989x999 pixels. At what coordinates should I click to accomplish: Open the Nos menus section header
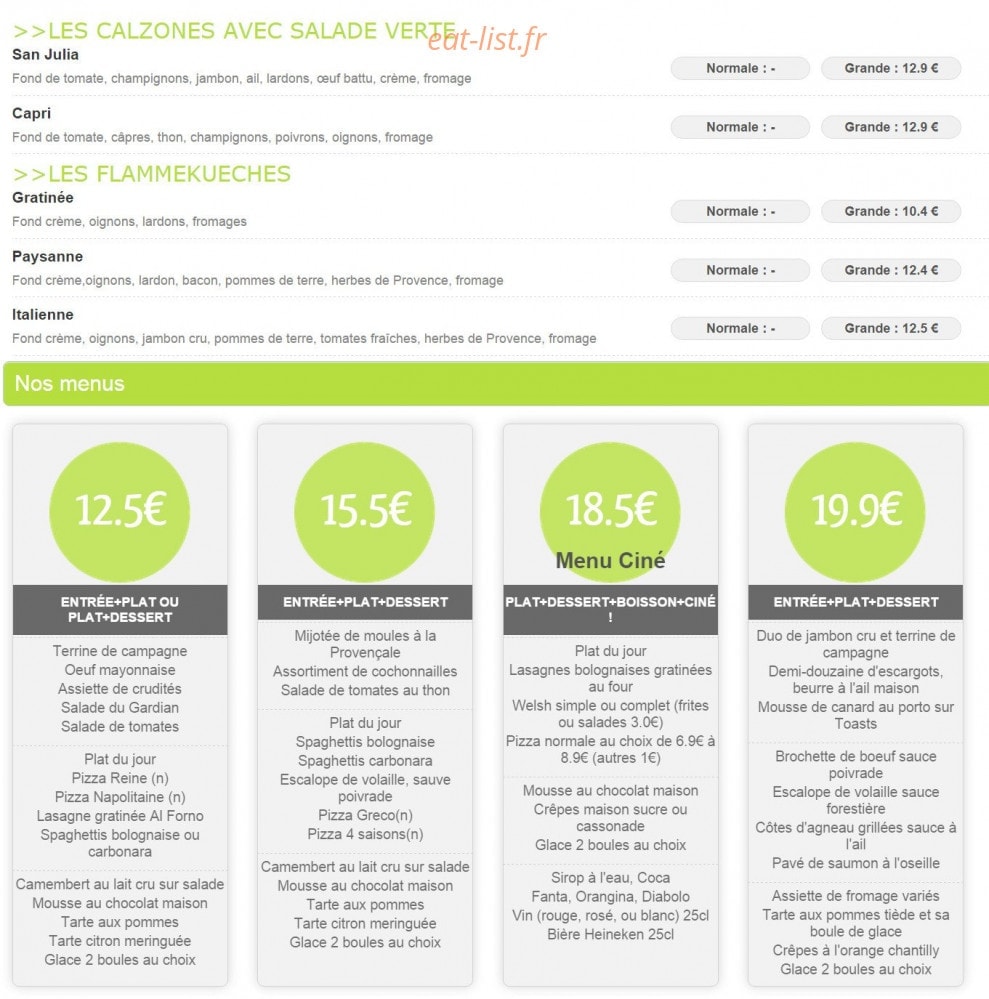496,384
